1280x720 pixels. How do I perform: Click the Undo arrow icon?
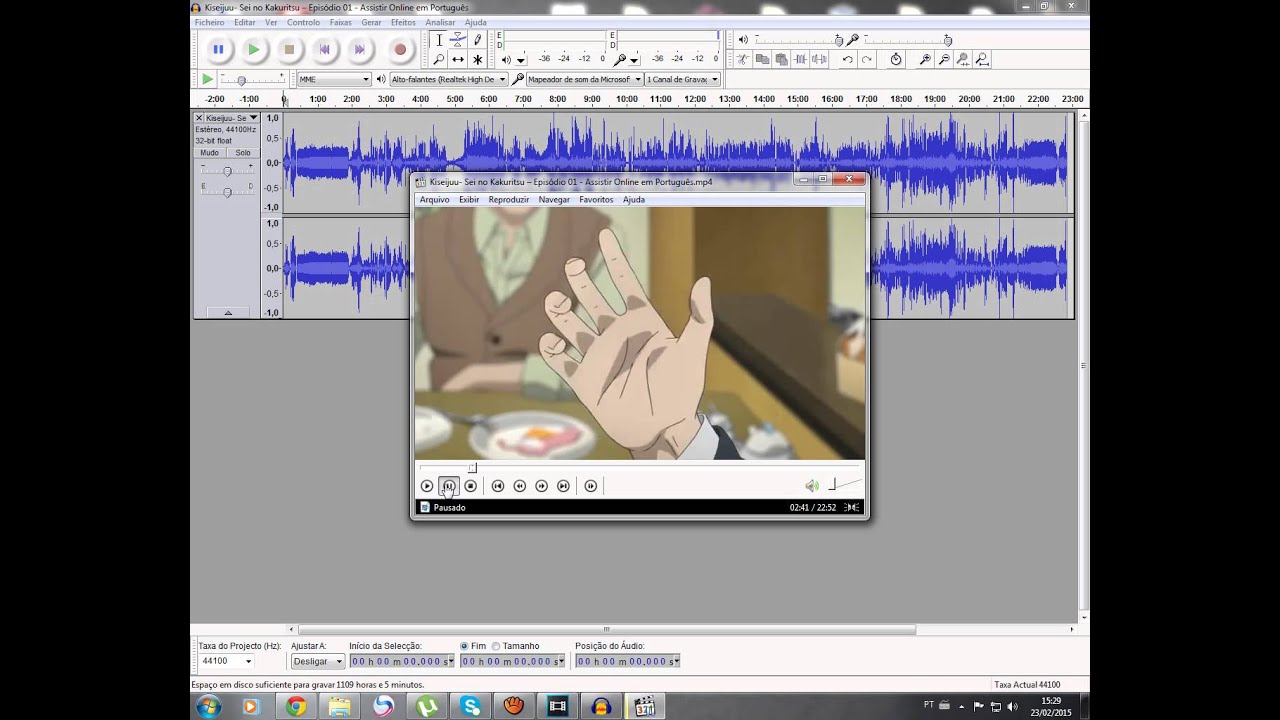coord(848,60)
